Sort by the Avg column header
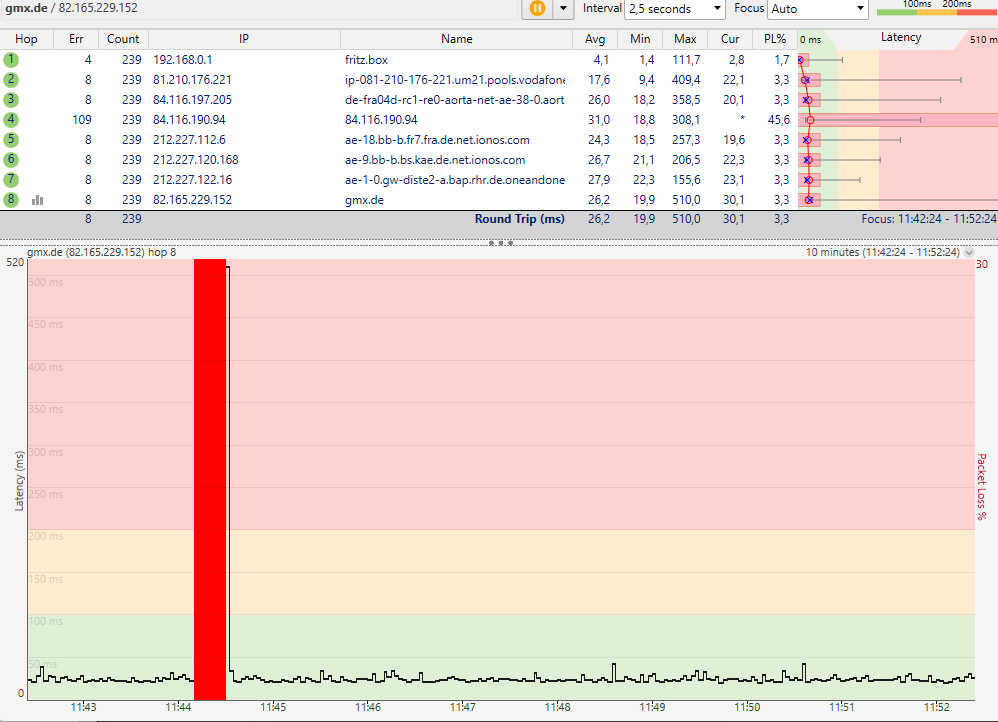This screenshot has height=722, width=998. click(595, 39)
